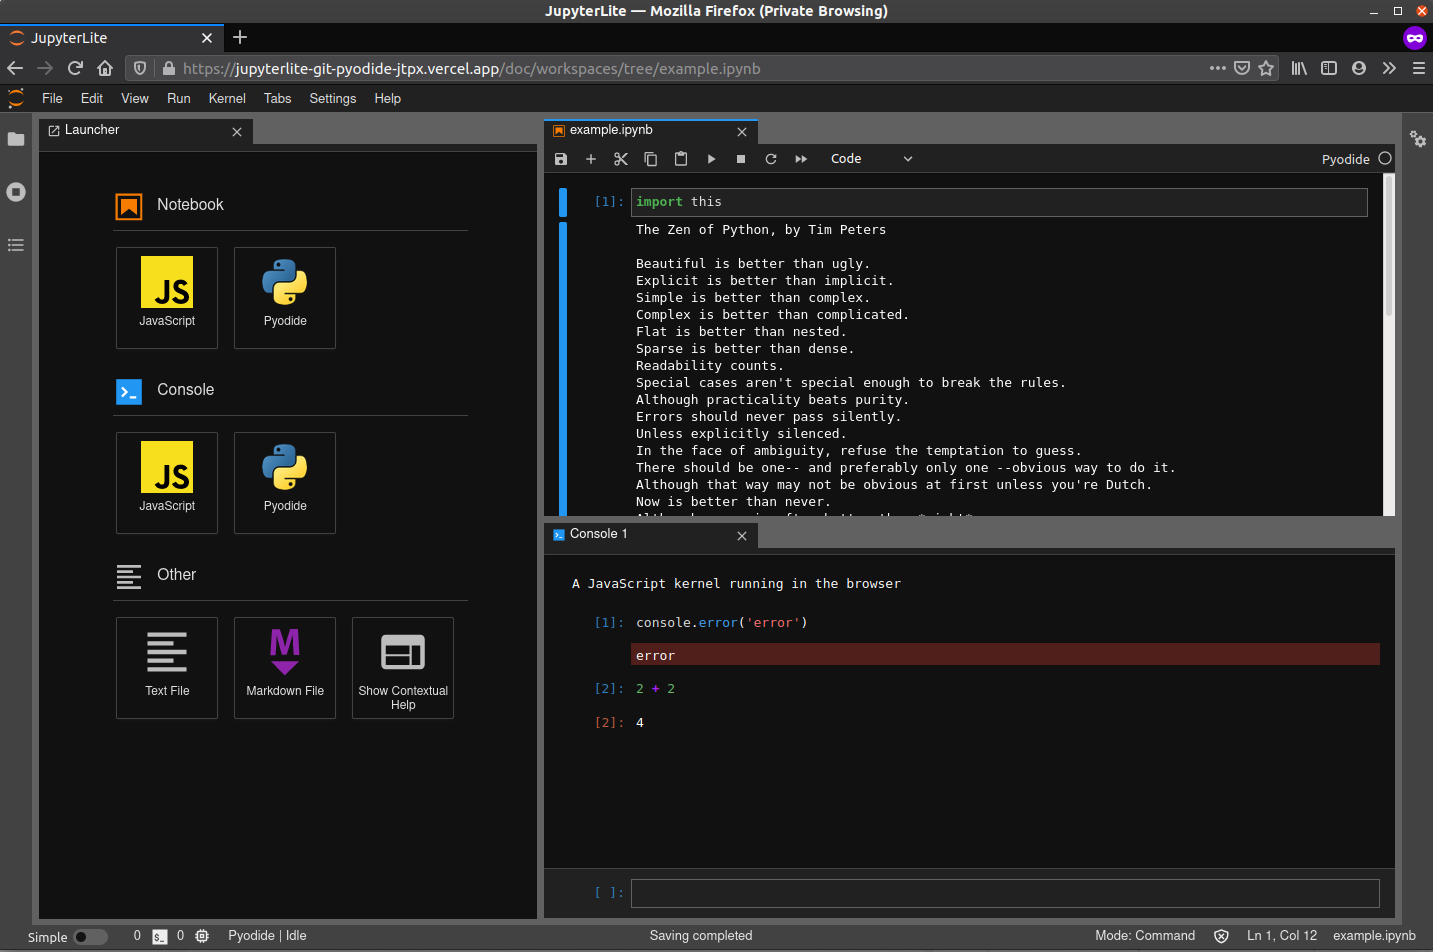Cut the selected notebook cells
1433x952 pixels.
(620, 158)
